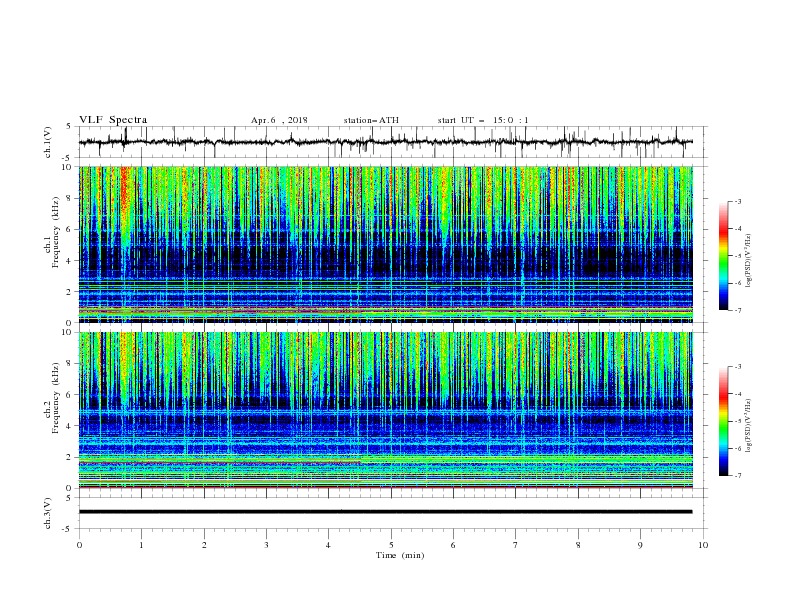
Task: Click the "-3" label on ch.2 color bar
Action: [x=738, y=367]
